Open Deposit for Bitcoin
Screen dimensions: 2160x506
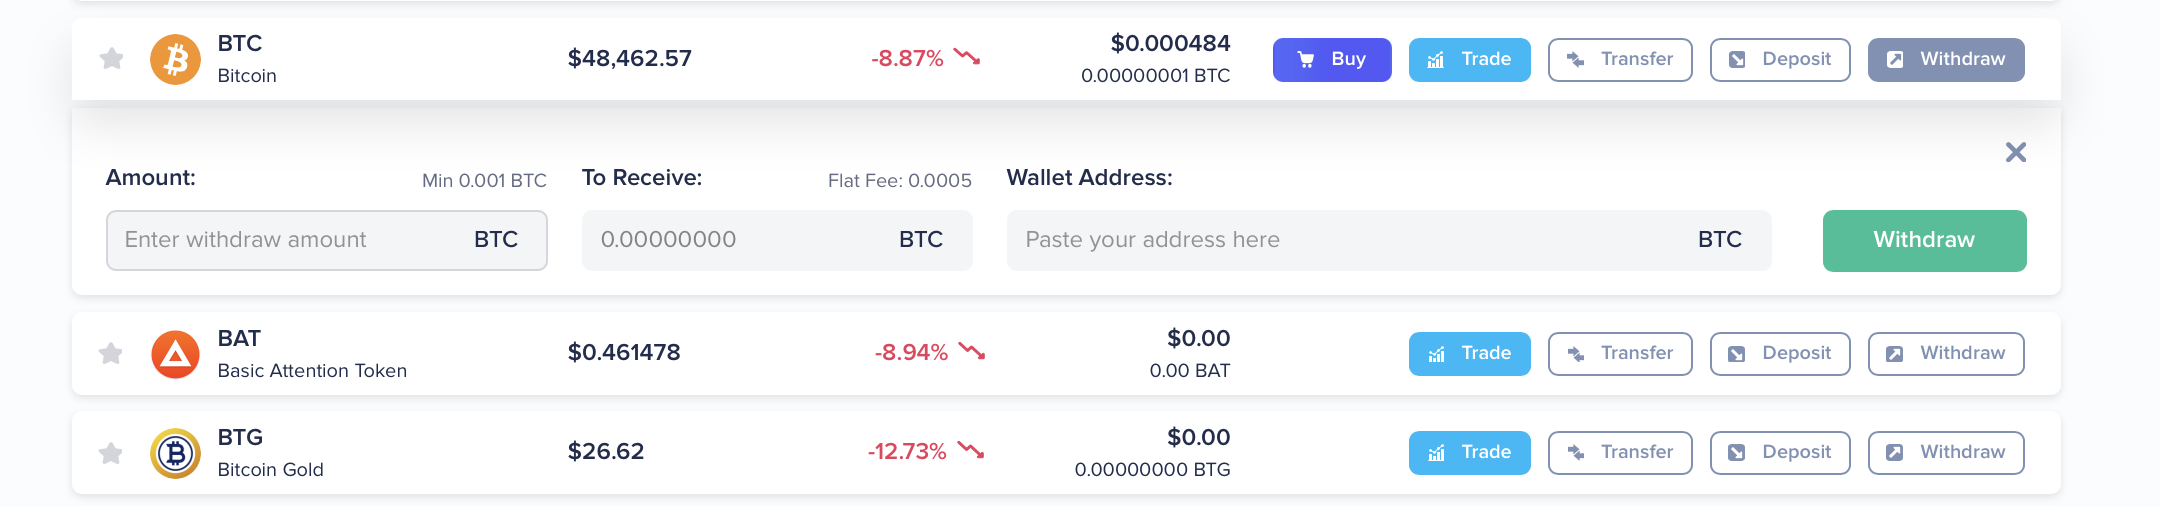(x=1779, y=60)
